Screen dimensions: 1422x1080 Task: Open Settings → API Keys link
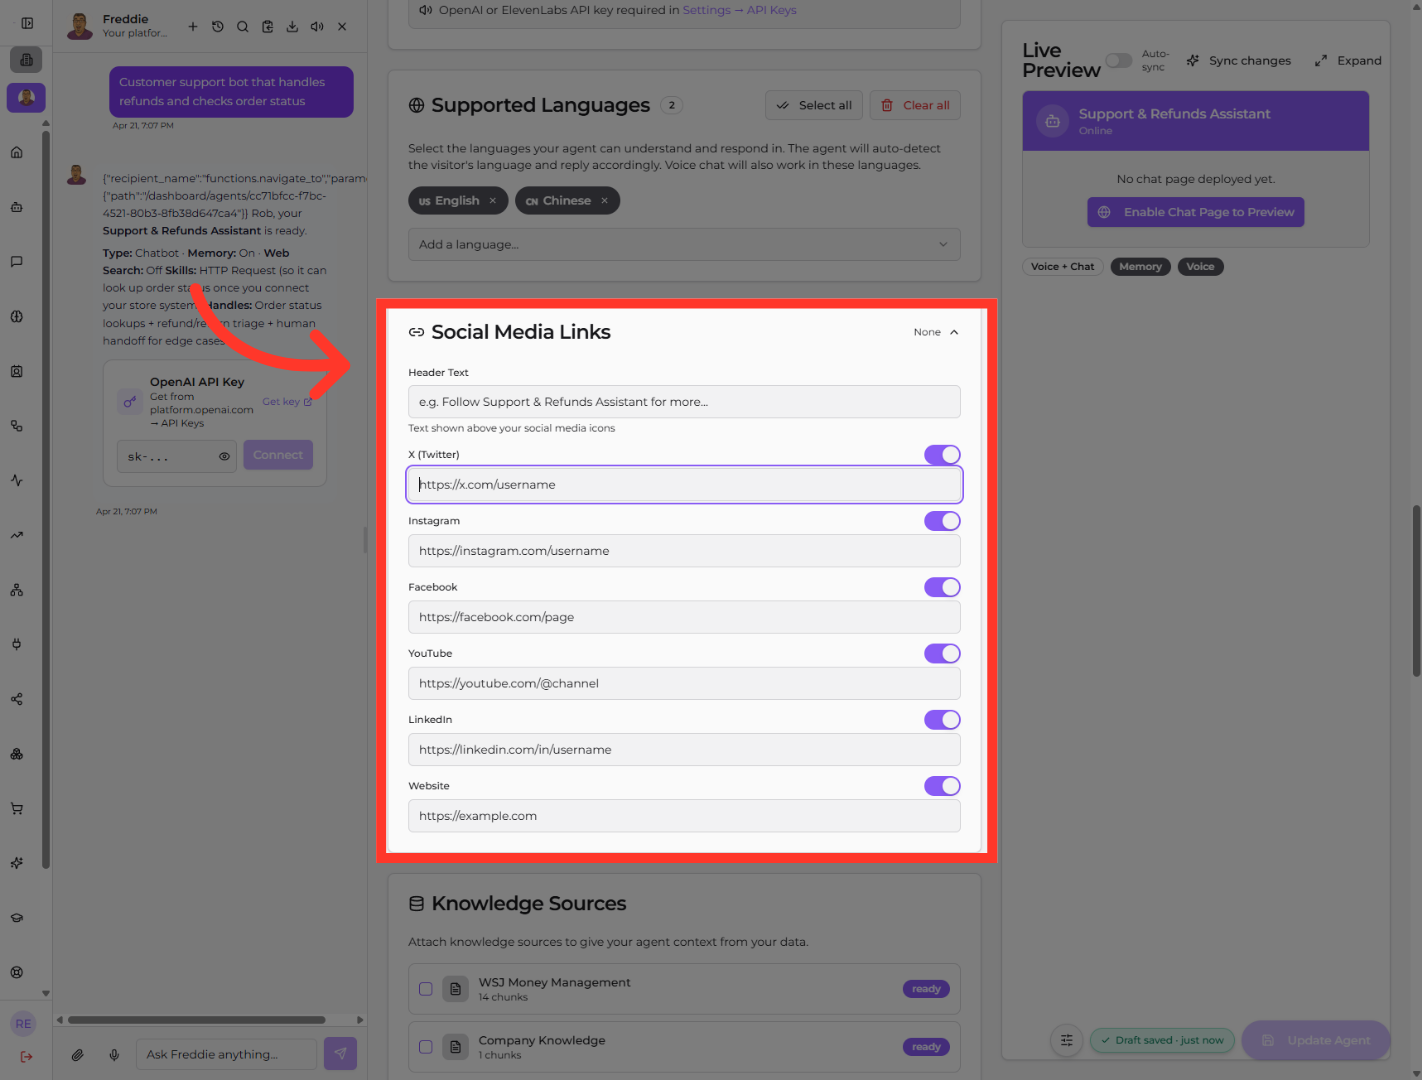(739, 10)
